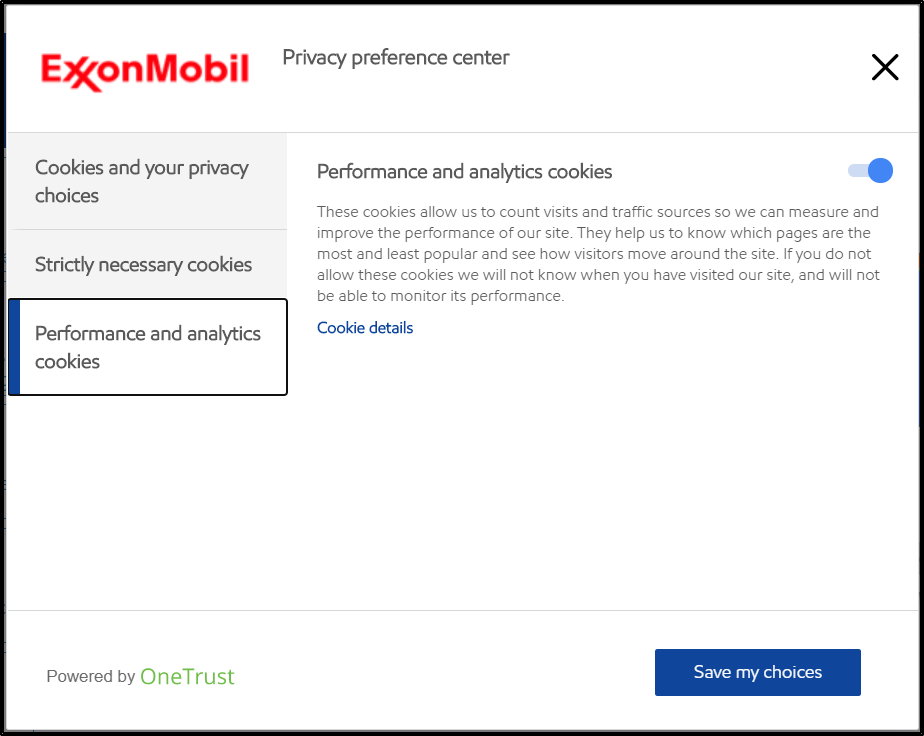View the Strictly necessary cookies section
Screen dimensions: 924x736
143,264
